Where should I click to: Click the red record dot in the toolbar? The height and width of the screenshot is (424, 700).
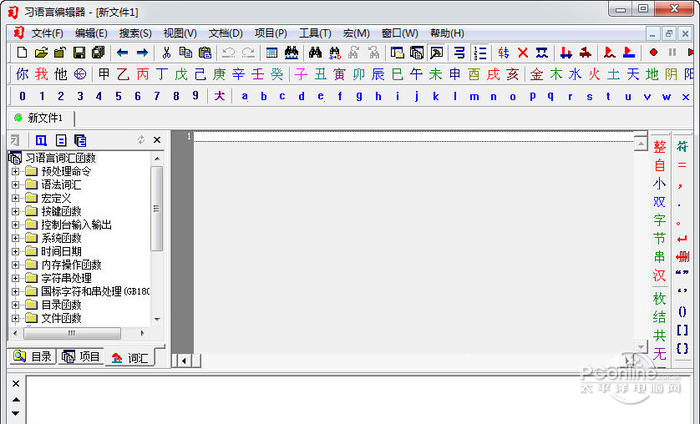[x=653, y=53]
